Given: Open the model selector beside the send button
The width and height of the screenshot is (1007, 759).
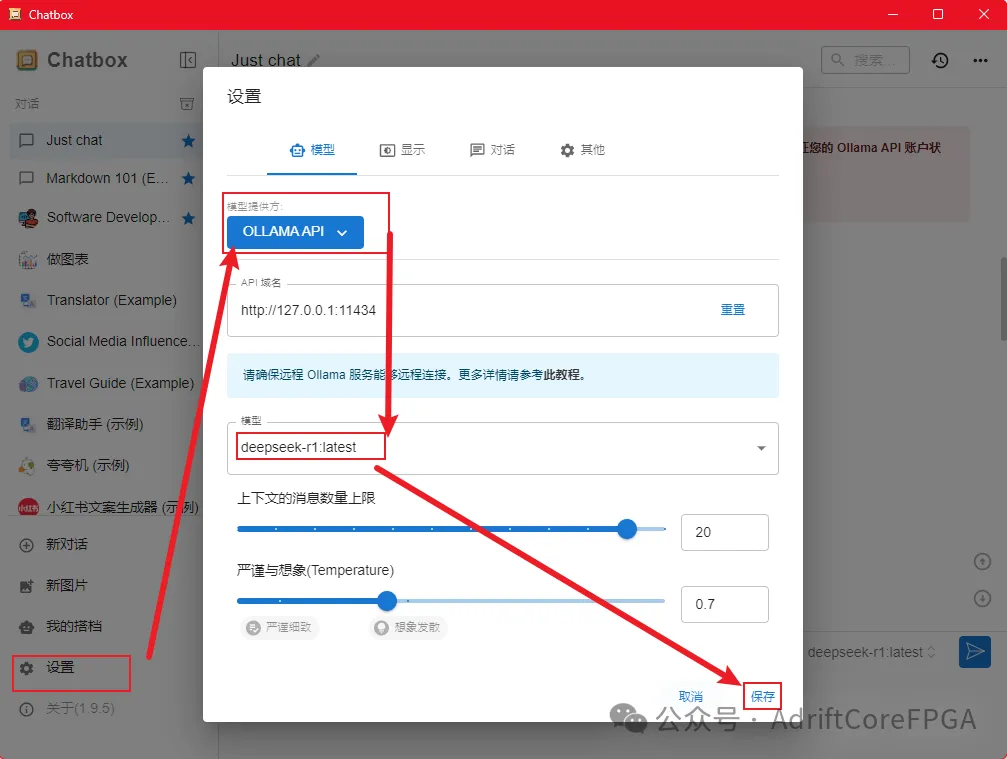Looking at the screenshot, I should click(871, 652).
